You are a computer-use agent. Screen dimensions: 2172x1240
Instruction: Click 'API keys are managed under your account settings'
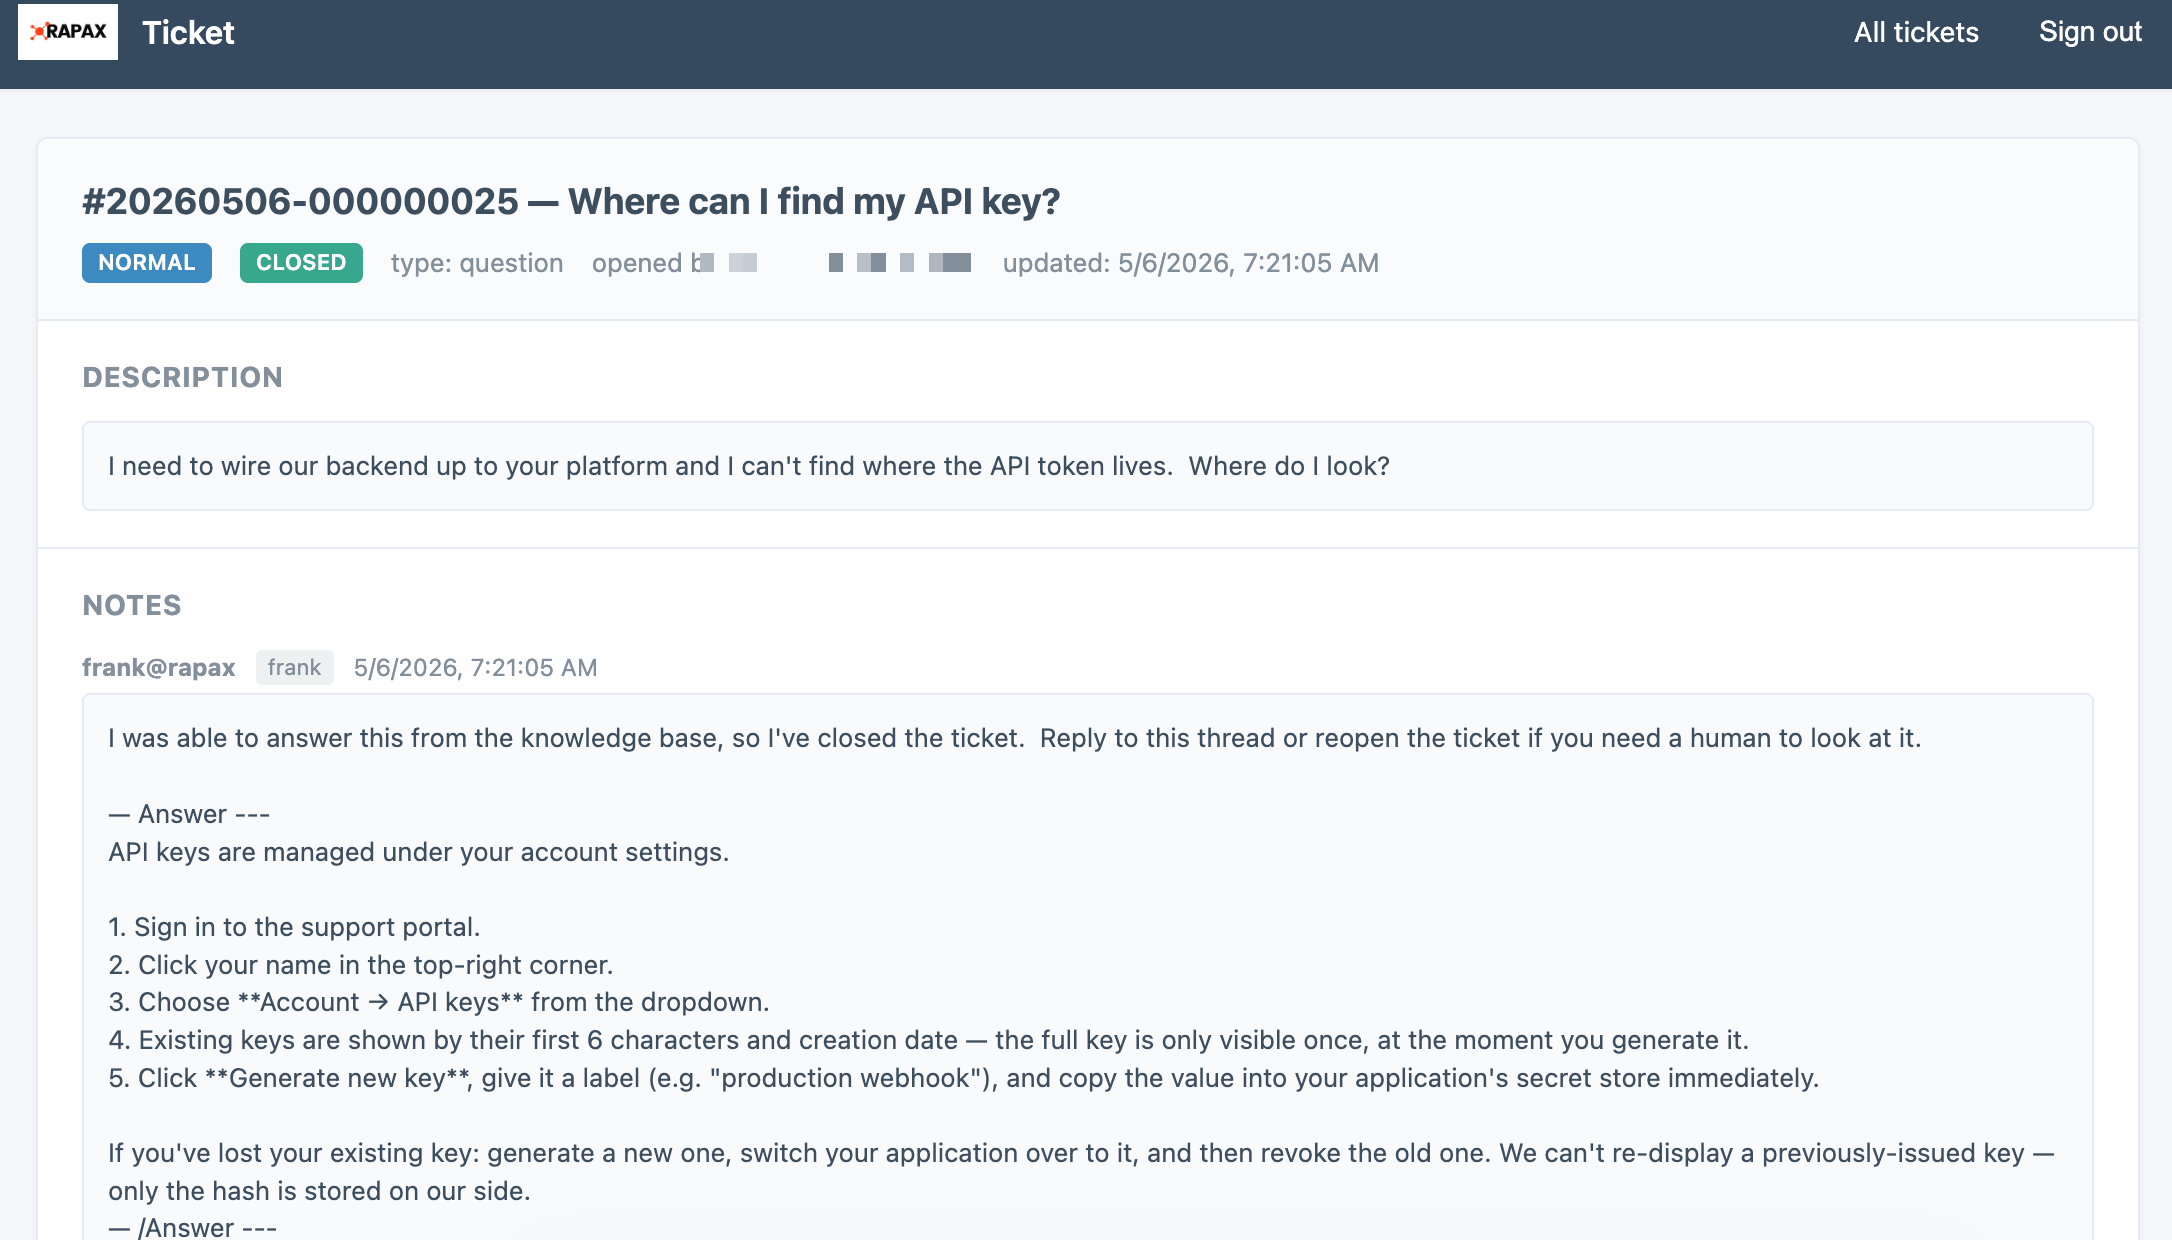(419, 852)
